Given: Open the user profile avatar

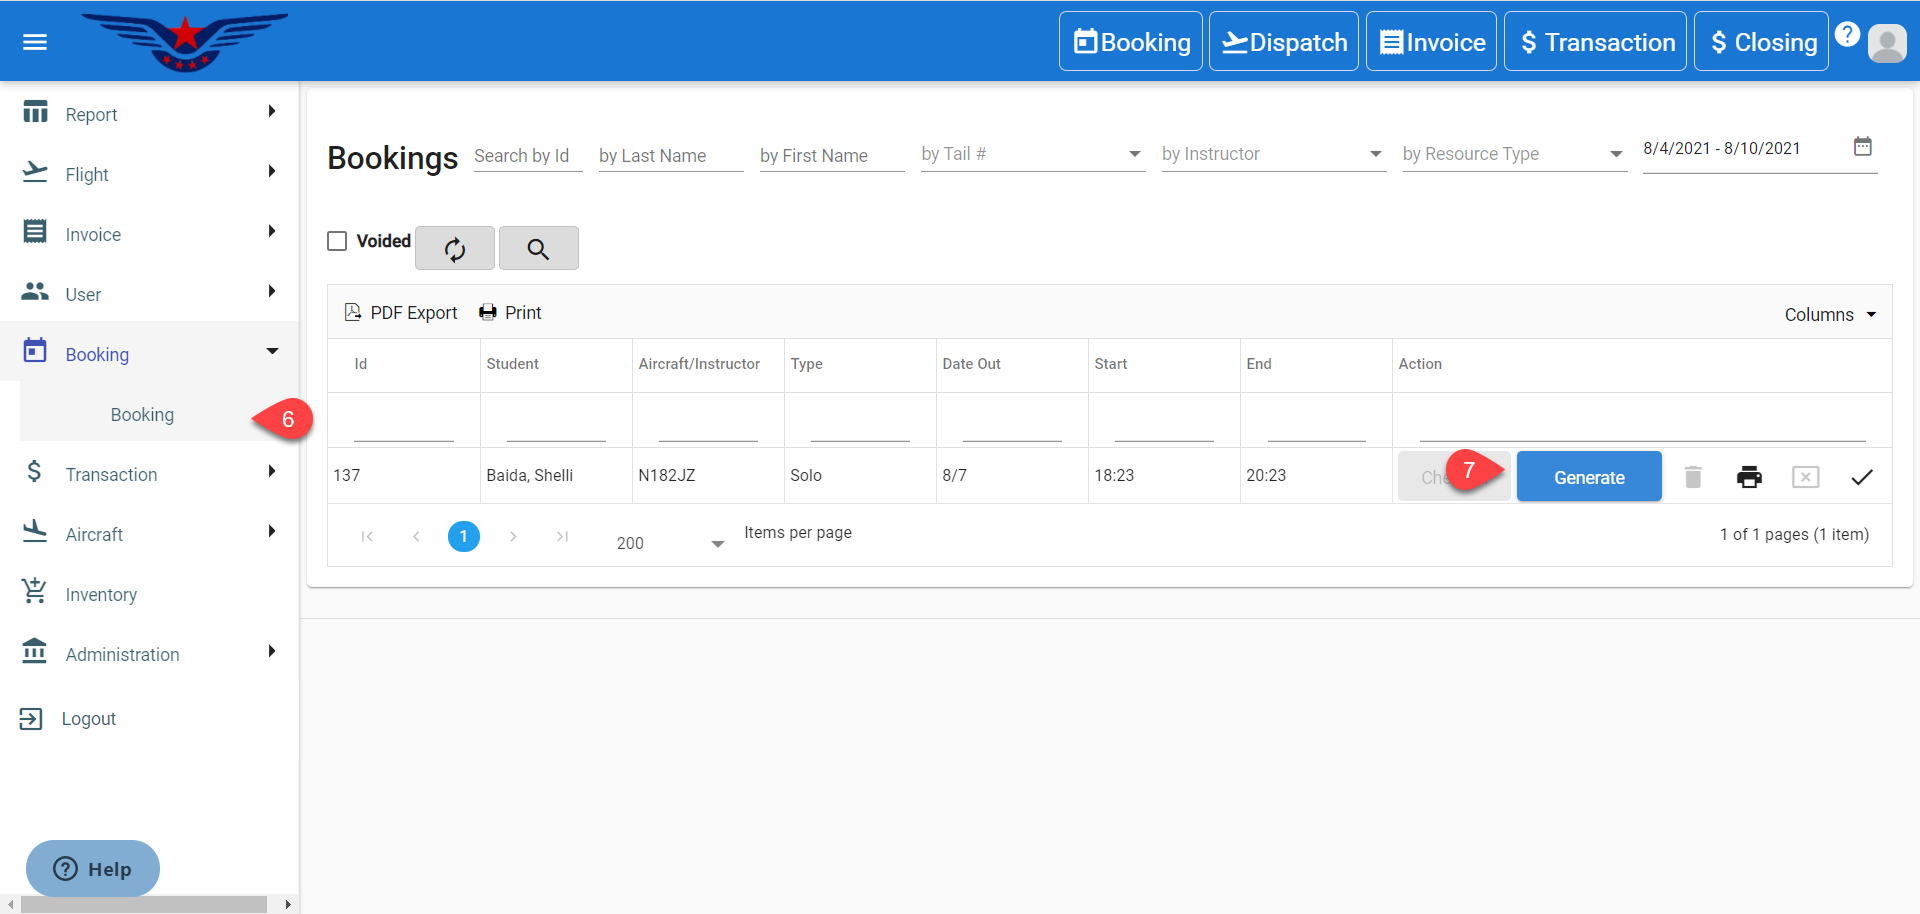Looking at the screenshot, I should pos(1887,43).
